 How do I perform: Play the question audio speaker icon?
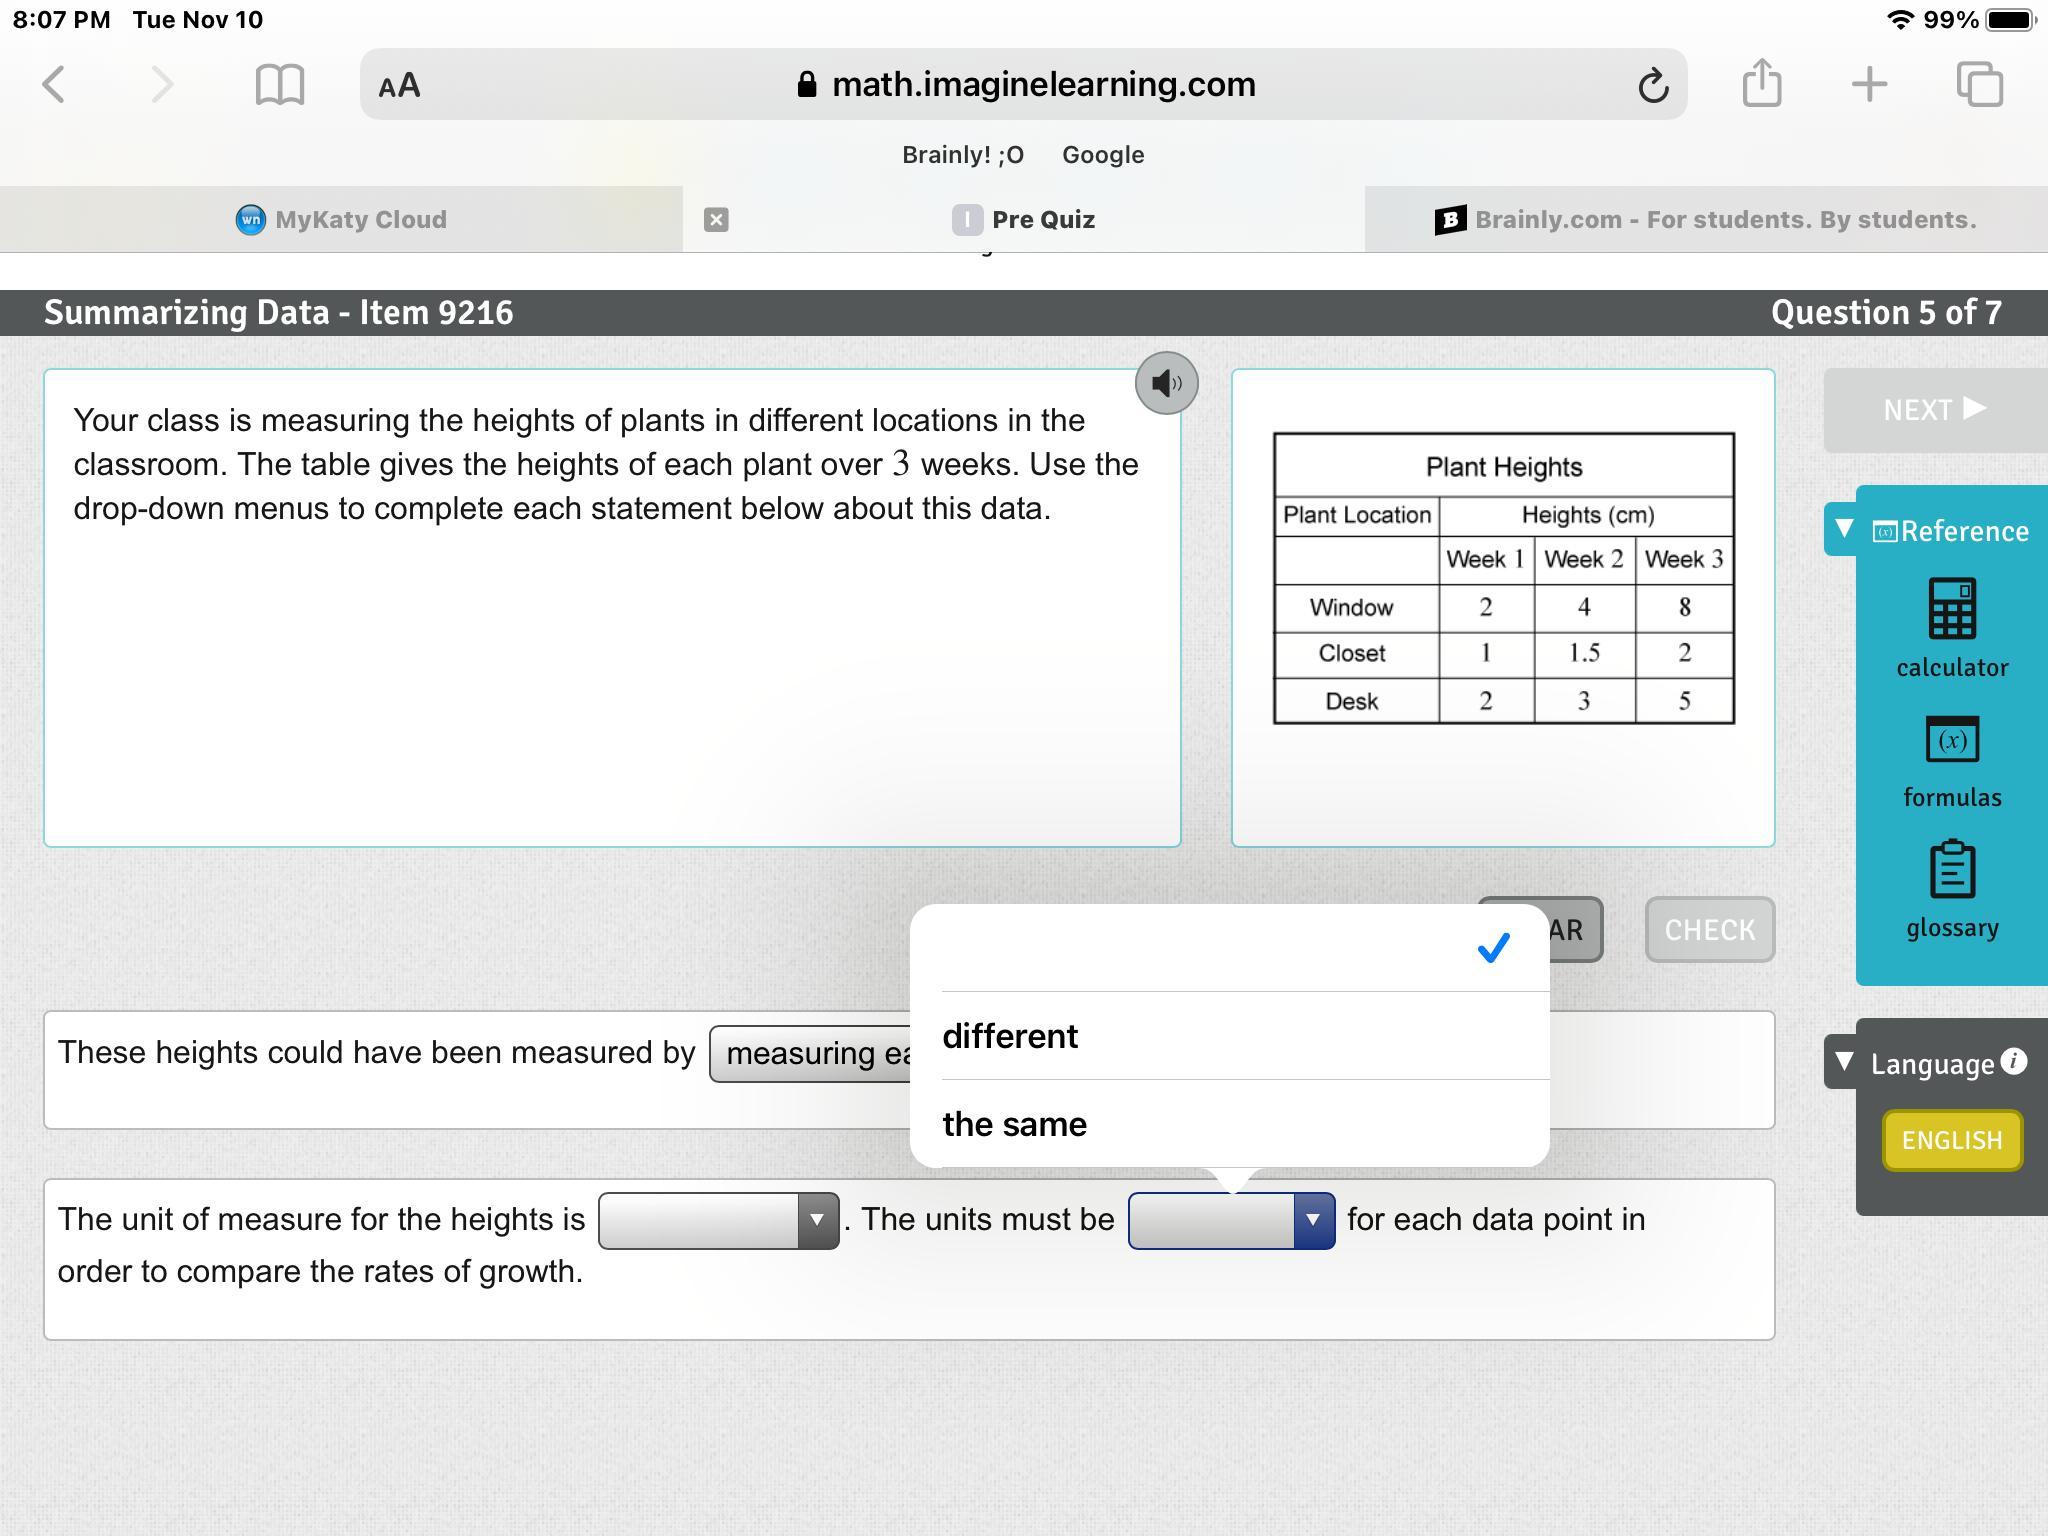(1166, 383)
